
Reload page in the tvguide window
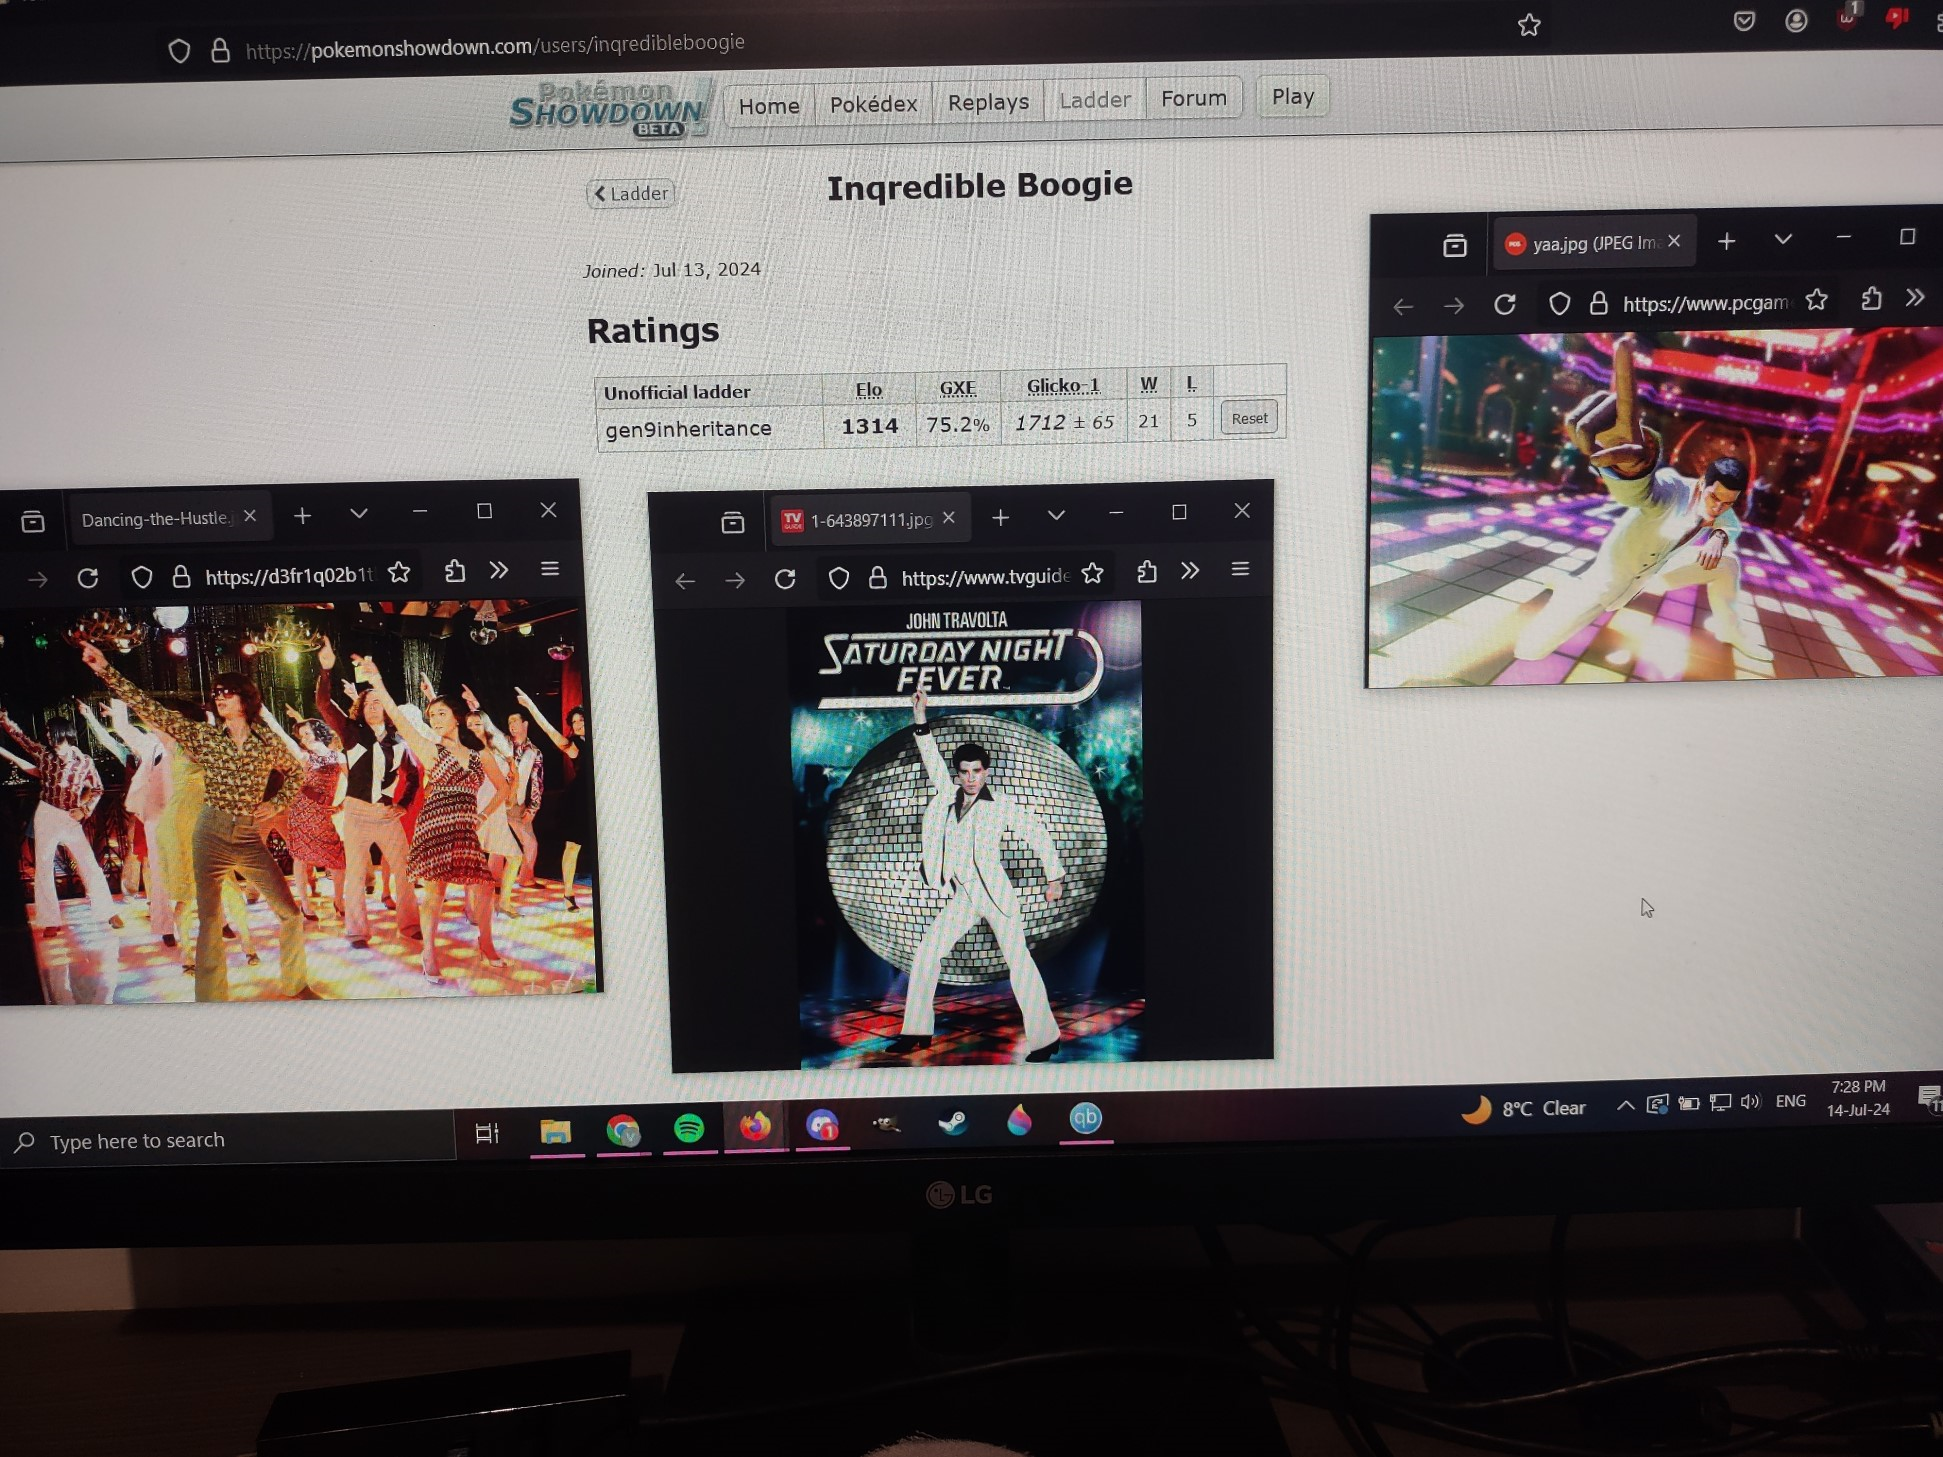[x=785, y=579]
